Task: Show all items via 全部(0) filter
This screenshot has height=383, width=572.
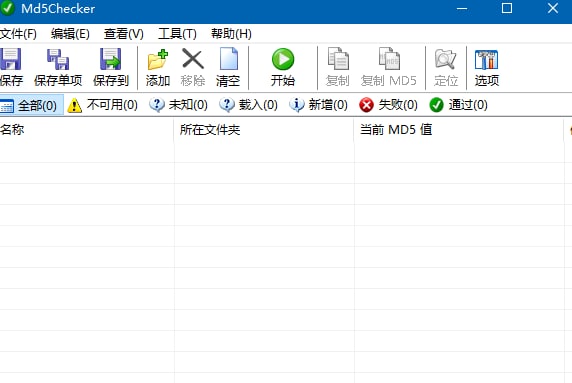Action: tap(31, 105)
